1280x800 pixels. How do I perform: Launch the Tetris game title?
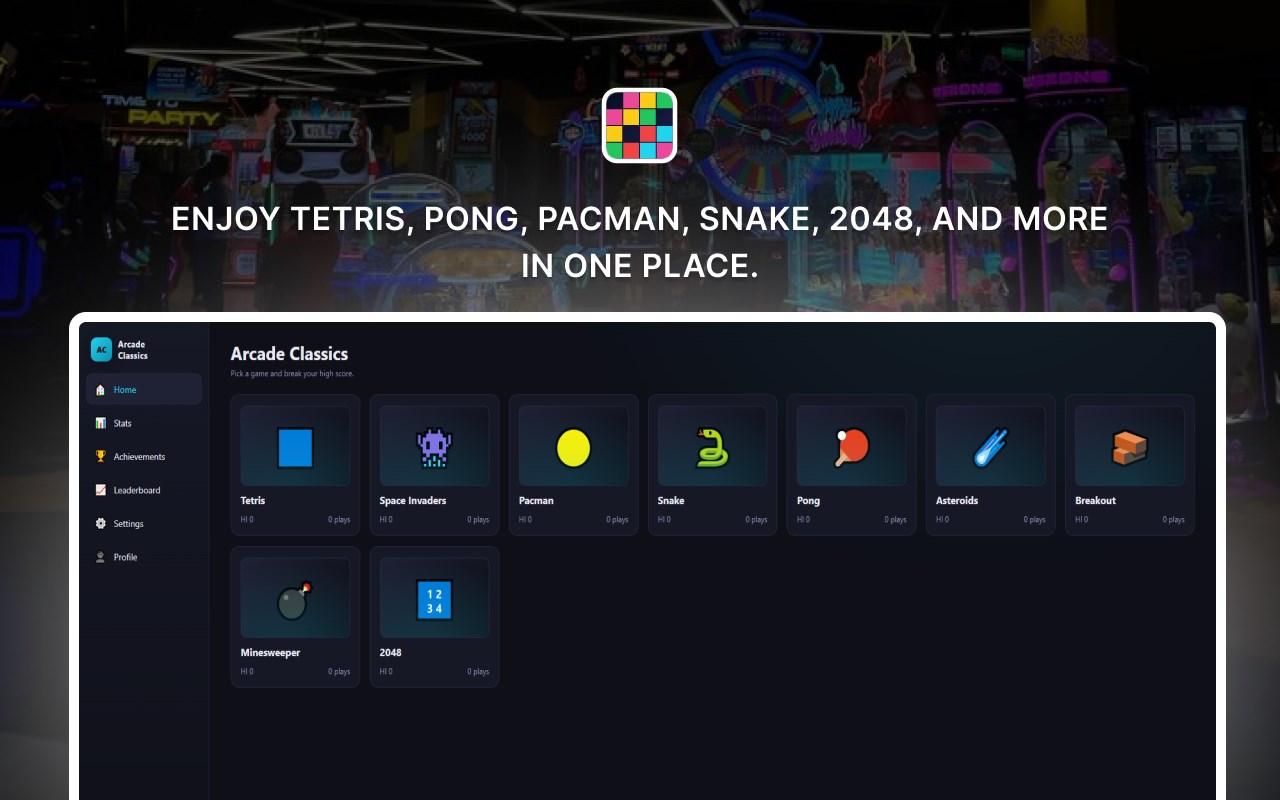(x=253, y=501)
